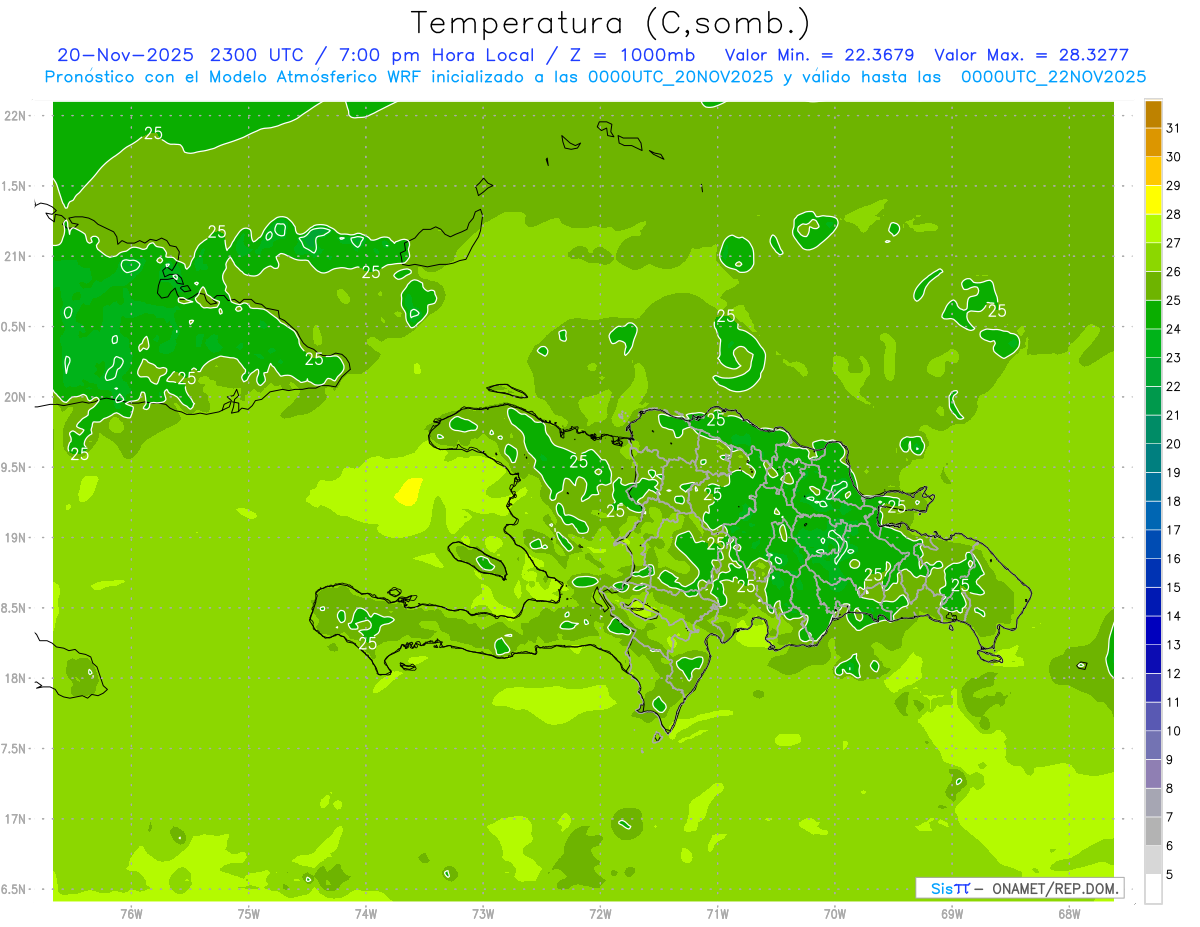This screenshot has width=1200, height=927.
Task: Click the legend swatch between 19 and 20
Action: click(x=1153, y=458)
